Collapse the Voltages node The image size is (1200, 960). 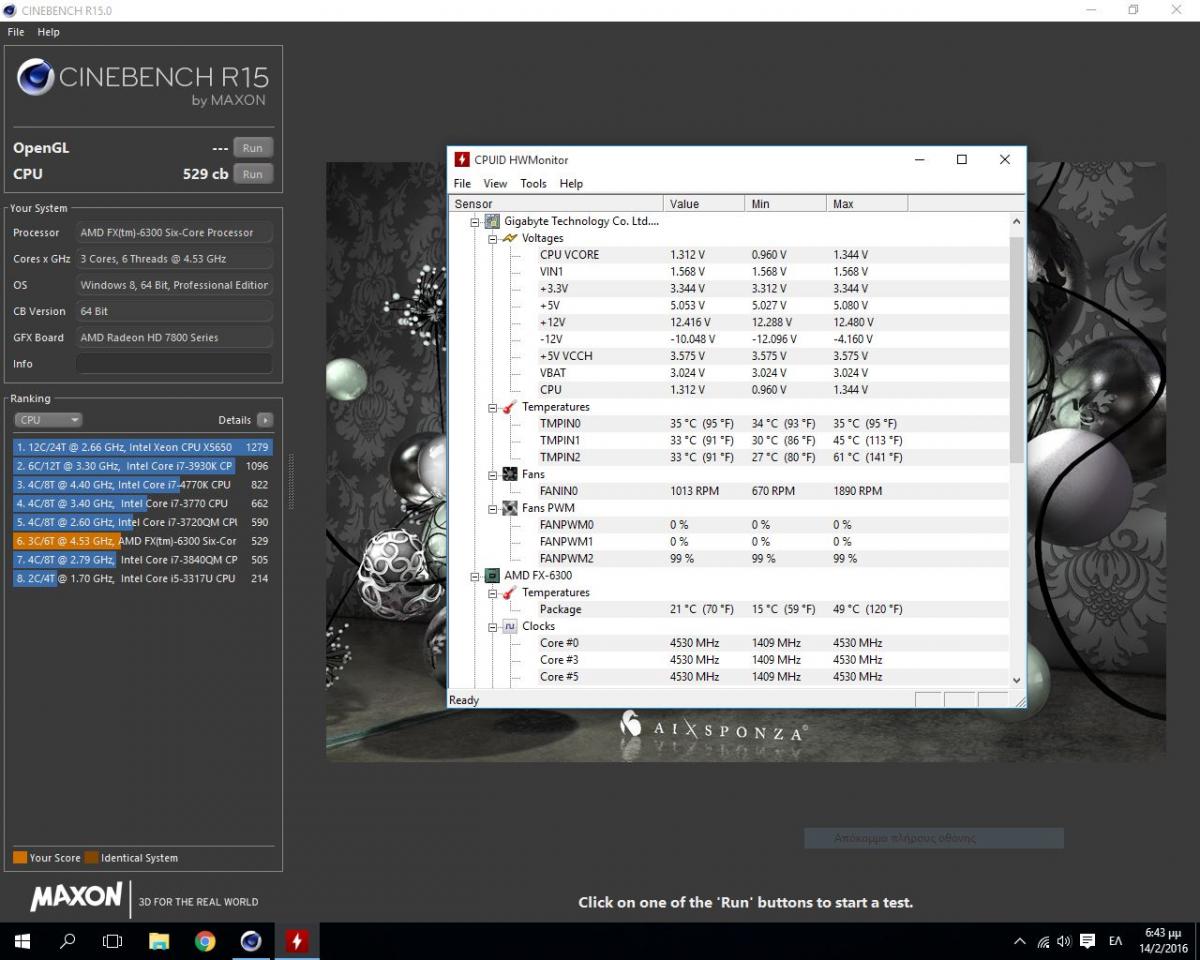coord(492,238)
